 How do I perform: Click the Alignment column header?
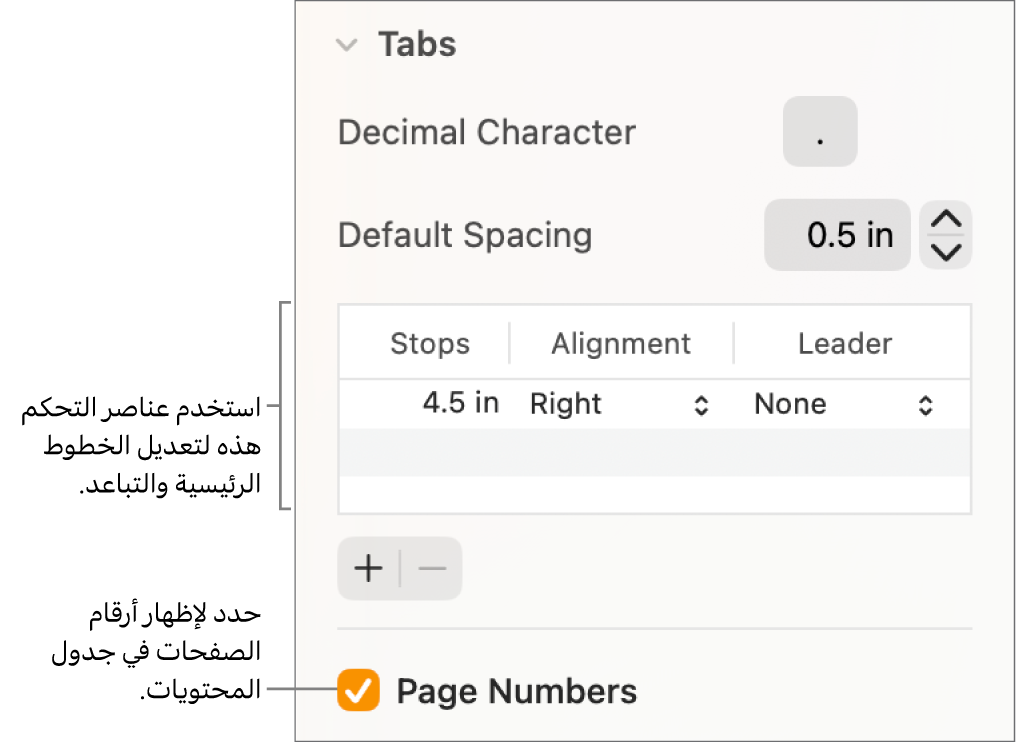tap(621, 344)
